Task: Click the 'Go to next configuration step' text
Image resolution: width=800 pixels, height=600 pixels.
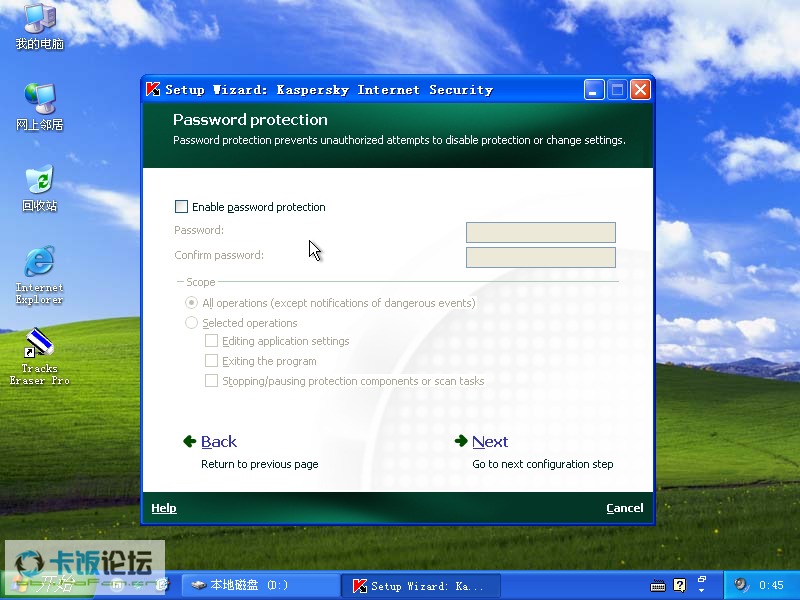Action: click(x=543, y=464)
